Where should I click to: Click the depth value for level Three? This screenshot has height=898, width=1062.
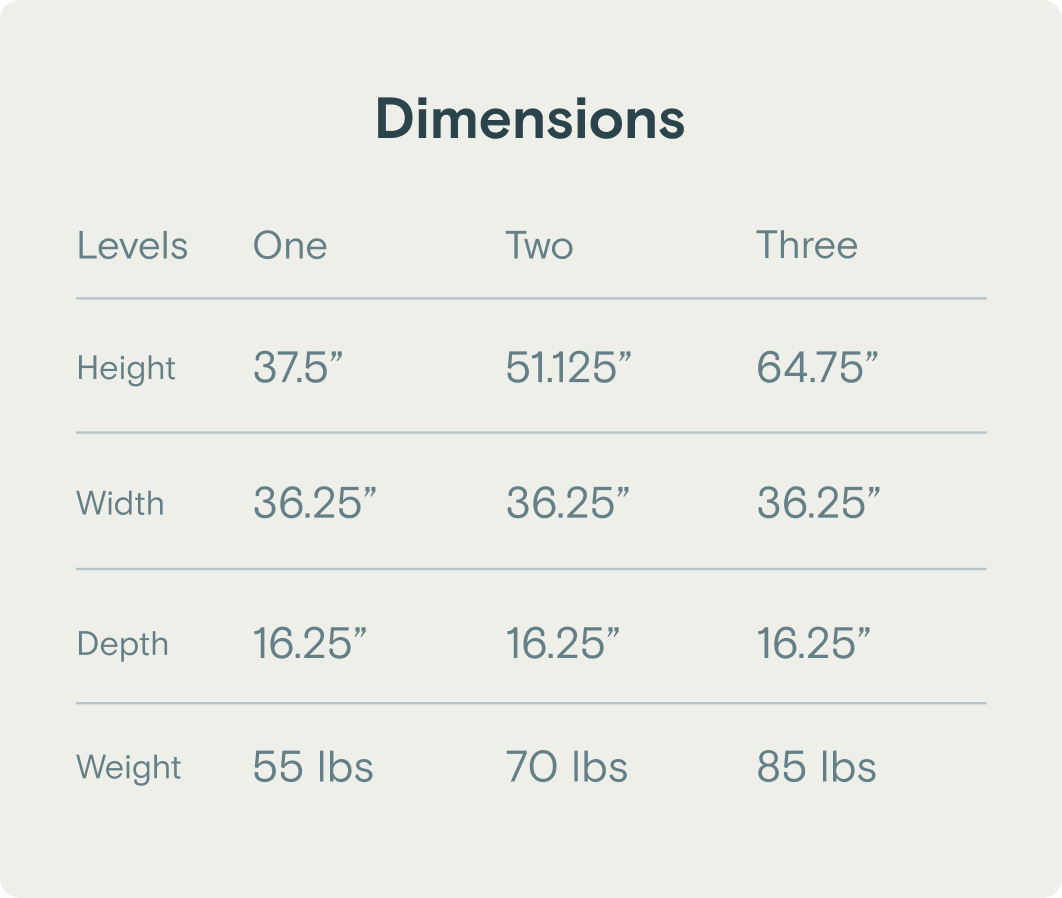[x=814, y=644]
